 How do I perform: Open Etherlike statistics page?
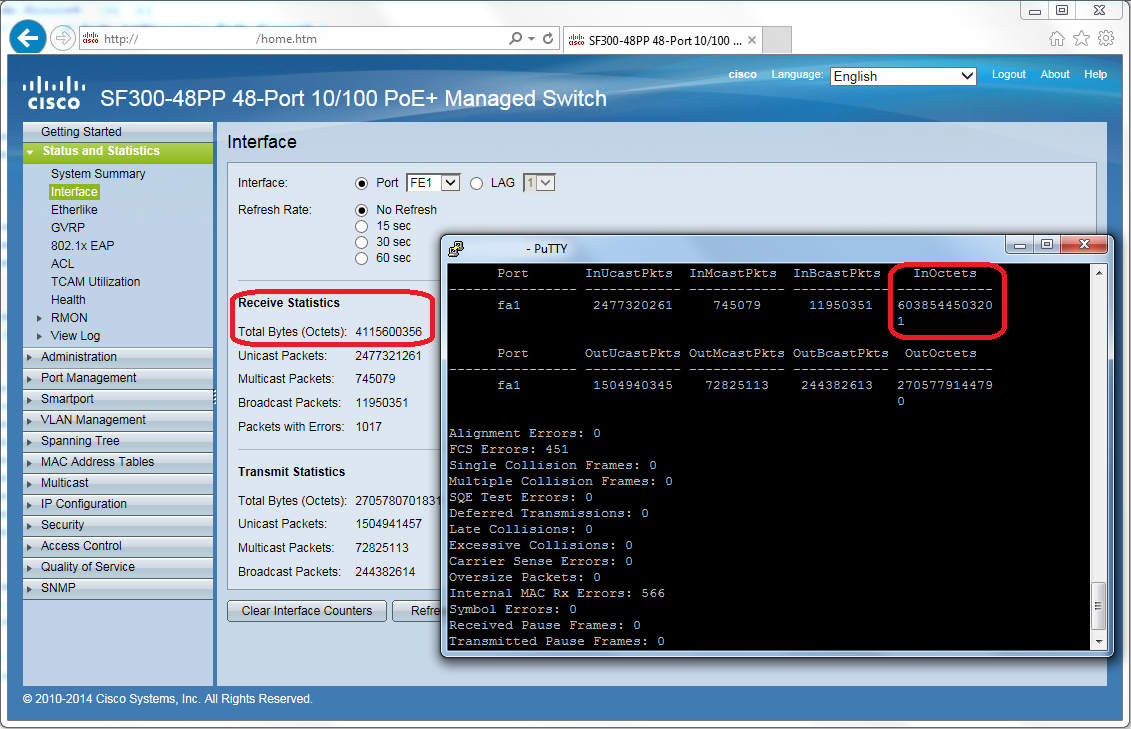[74, 210]
